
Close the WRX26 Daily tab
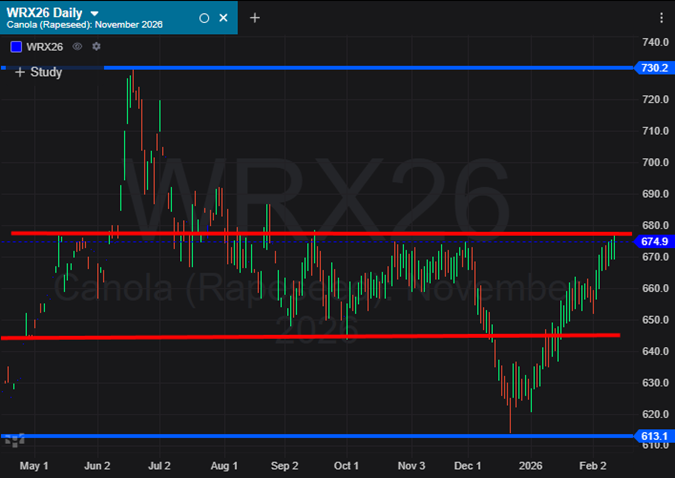[223, 18]
